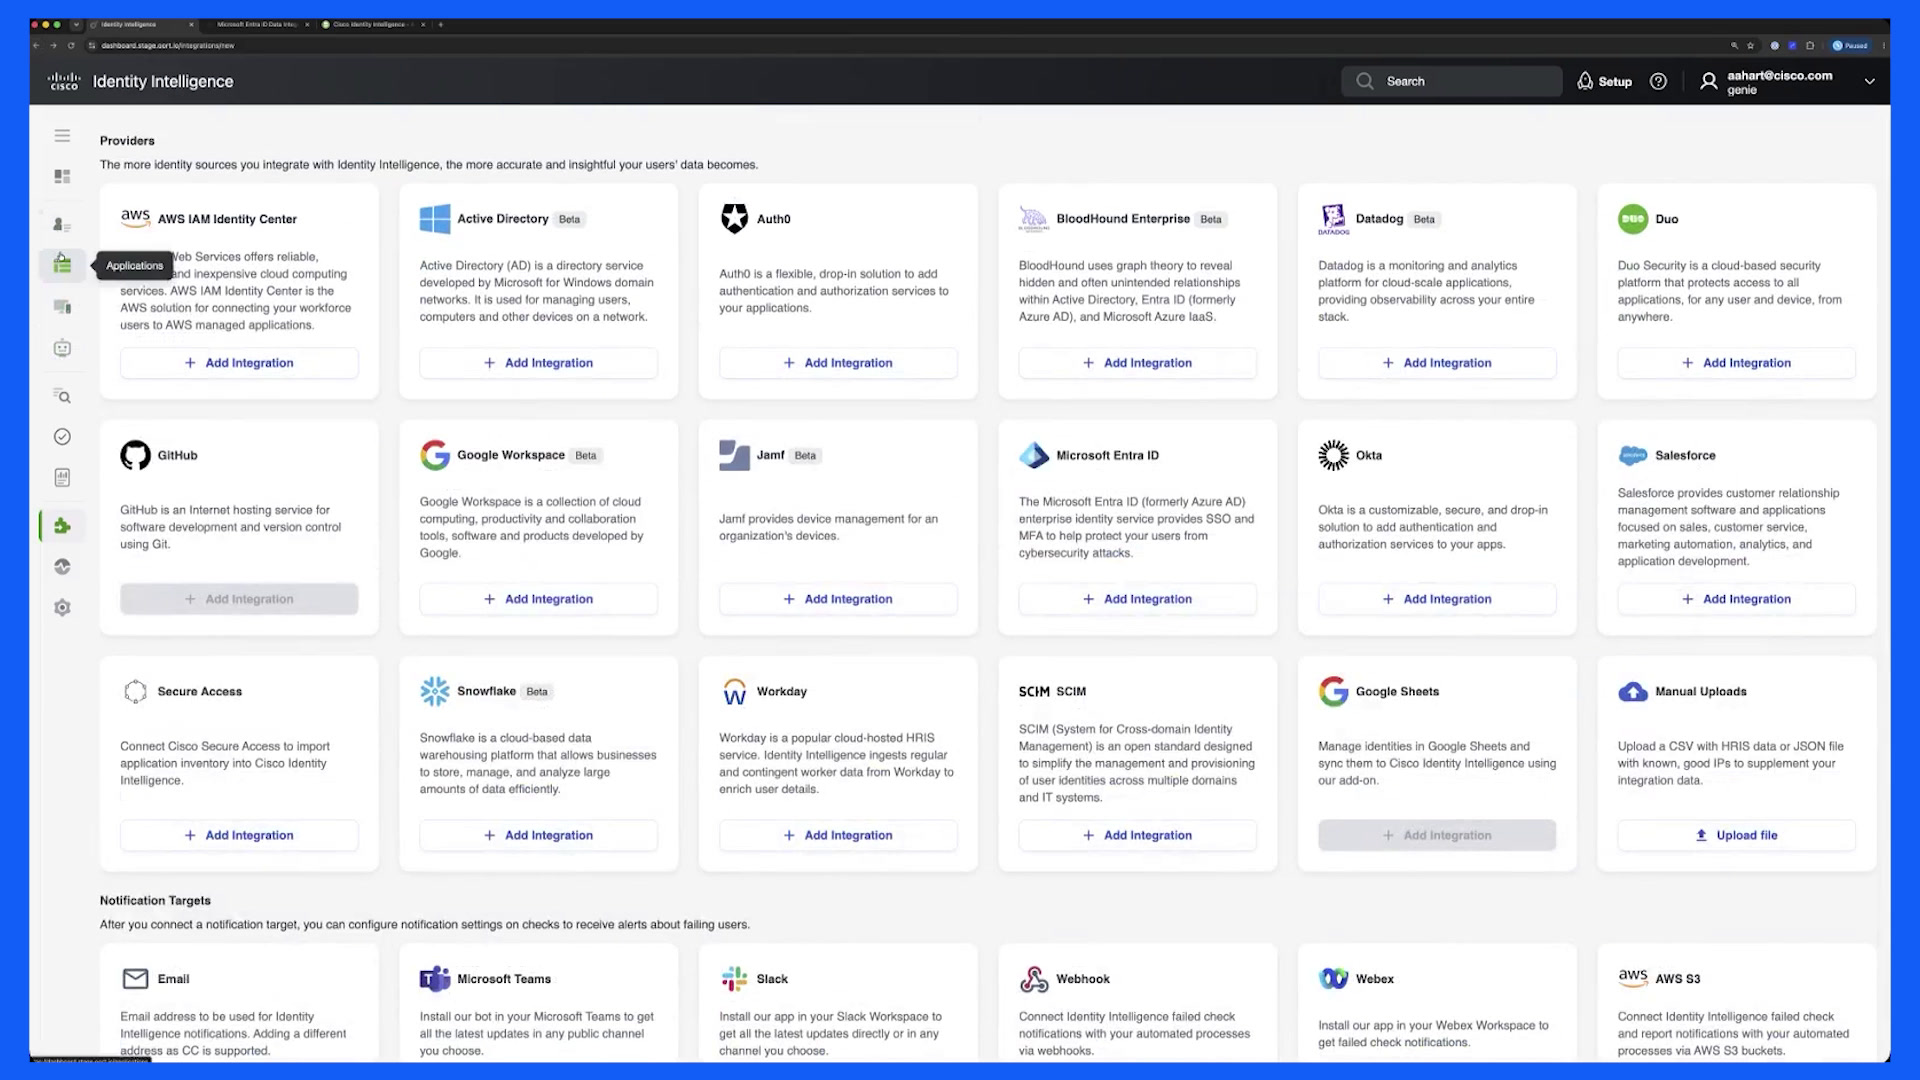Image resolution: width=1920 pixels, height=1080 pixels.
Task: Click the browser address bar URL
Action: tap(168, 46)
